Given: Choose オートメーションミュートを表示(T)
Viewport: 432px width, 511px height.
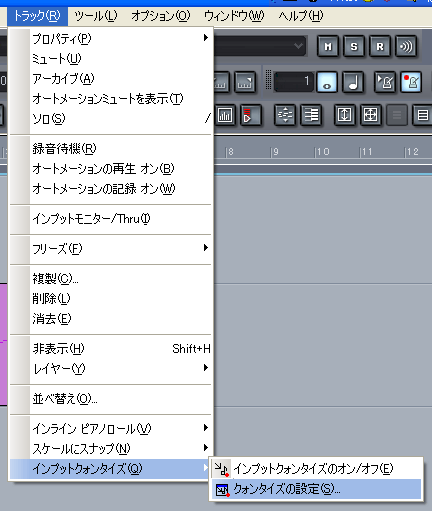Looking at the screenshot, I should point(111,98).
